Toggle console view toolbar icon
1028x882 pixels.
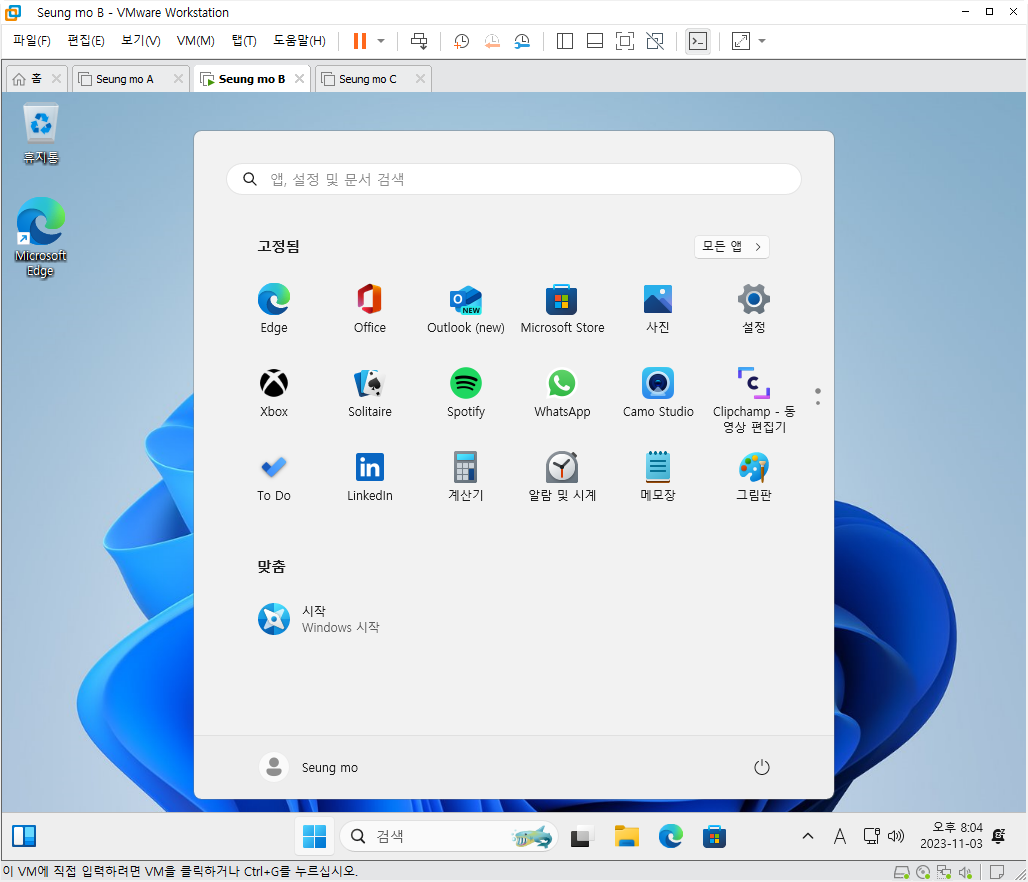[x=698, y=41]
